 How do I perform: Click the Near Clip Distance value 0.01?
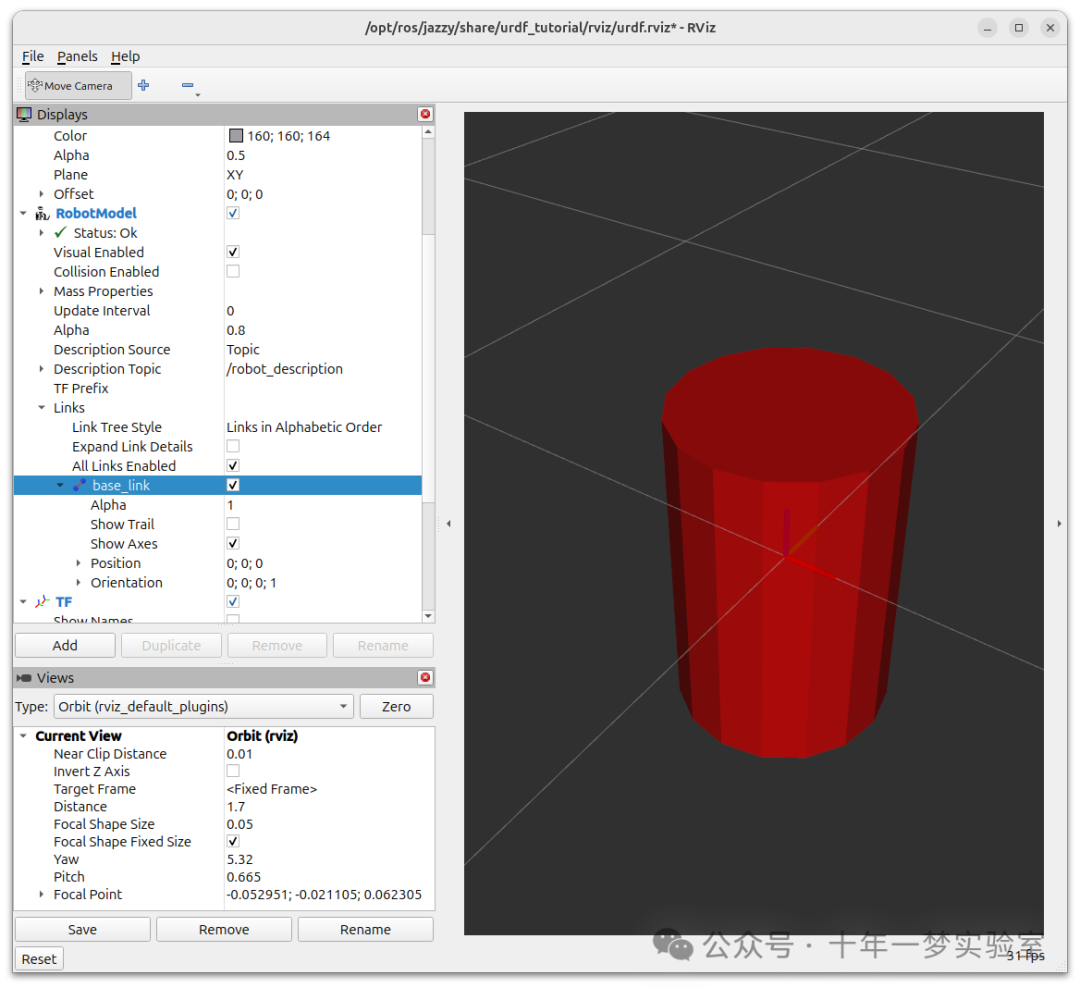(x=240, y=754)
